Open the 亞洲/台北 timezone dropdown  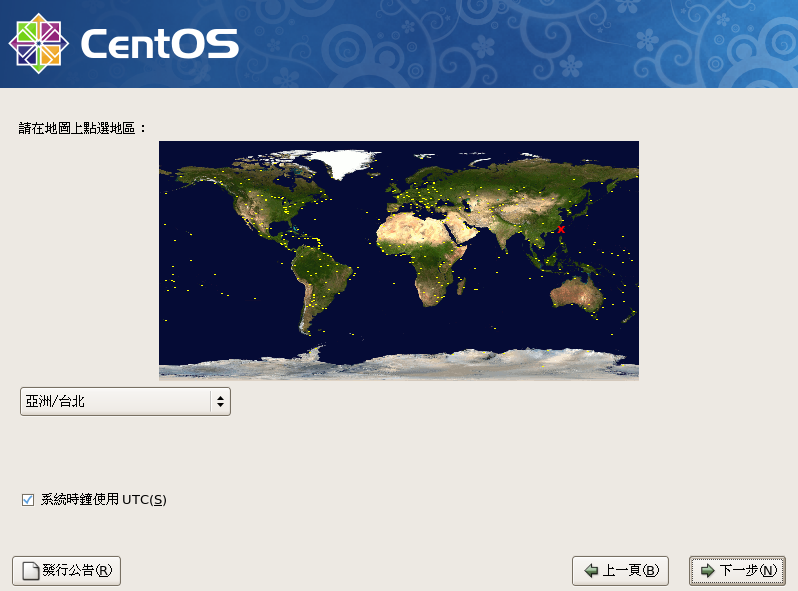coord(125,401)
